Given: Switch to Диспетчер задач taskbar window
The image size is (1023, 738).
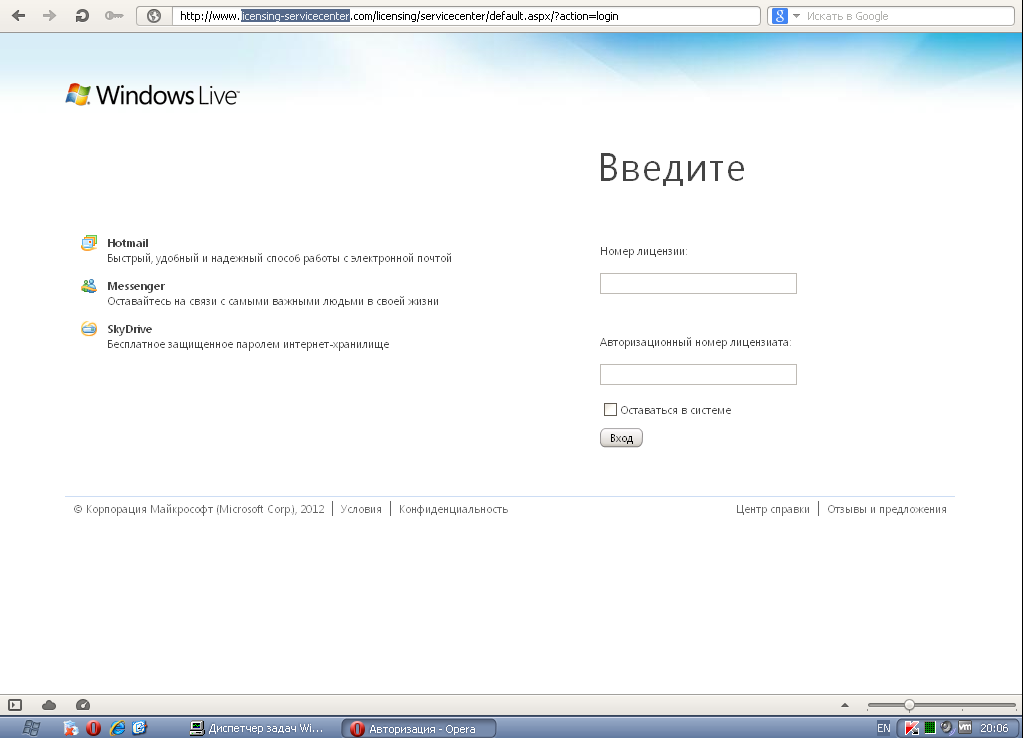Looking at the screenshot, I should (x=256, y=728).
